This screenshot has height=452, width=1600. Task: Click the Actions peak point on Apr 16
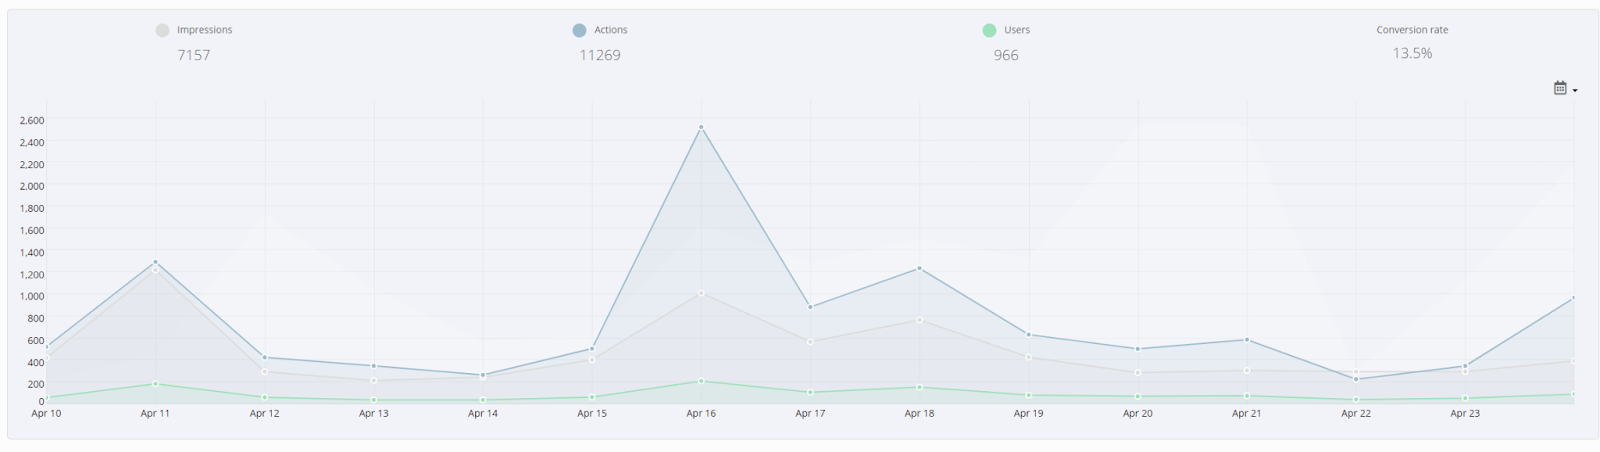701,127
